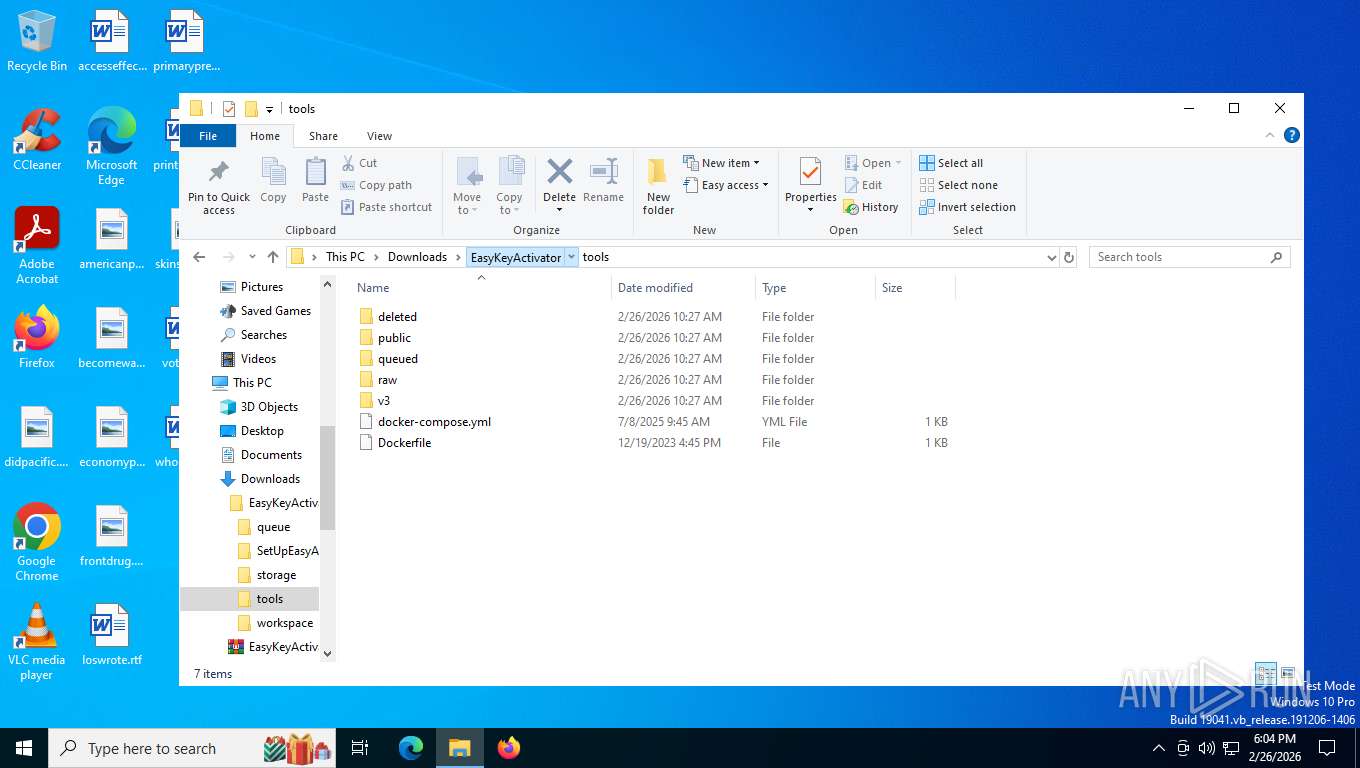
Task: Open file History from ribbon
Action: [x=871, y=207]
